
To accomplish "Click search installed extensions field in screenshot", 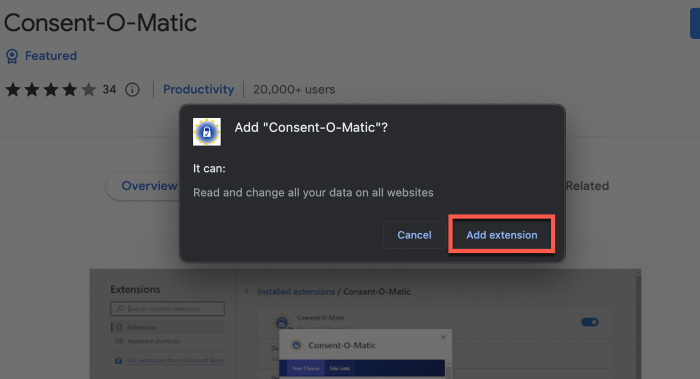I will click(x=167, y=308).
